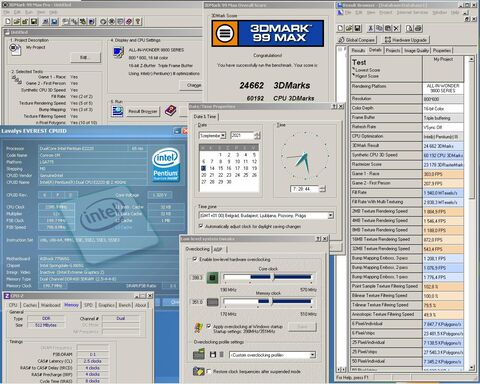This screenshot has width=480, height=384.
Task: Click the Result Browser button
Action: click(142, 111)
